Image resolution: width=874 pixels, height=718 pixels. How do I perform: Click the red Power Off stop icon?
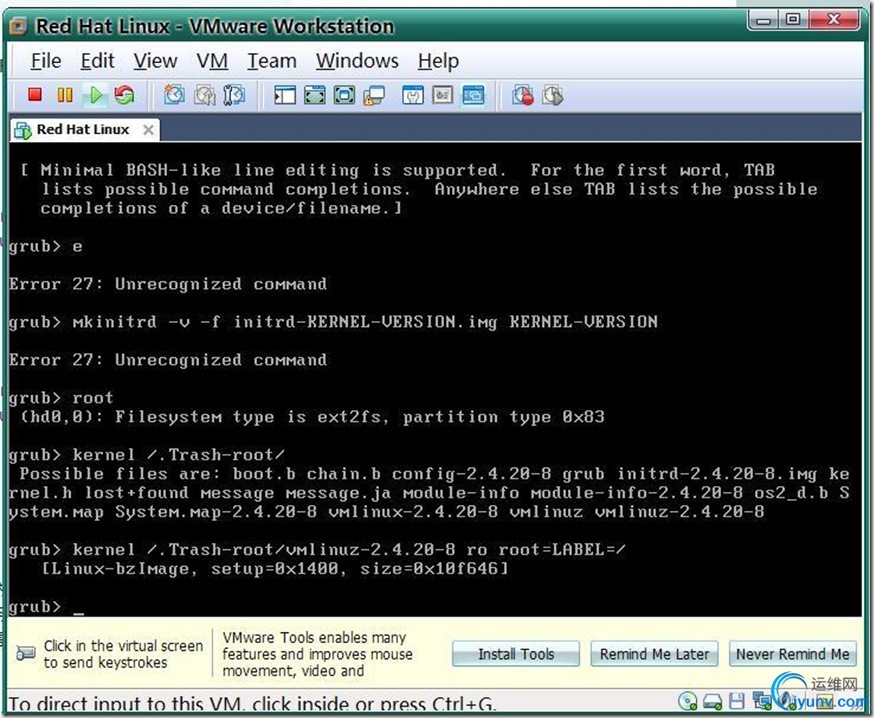point(35,95)
